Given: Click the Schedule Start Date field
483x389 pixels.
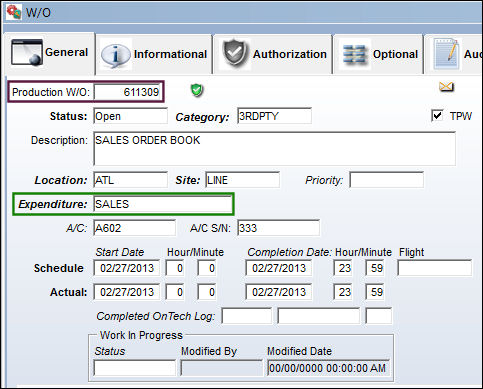Looking at the screenshot, I should tap(127, 268).
